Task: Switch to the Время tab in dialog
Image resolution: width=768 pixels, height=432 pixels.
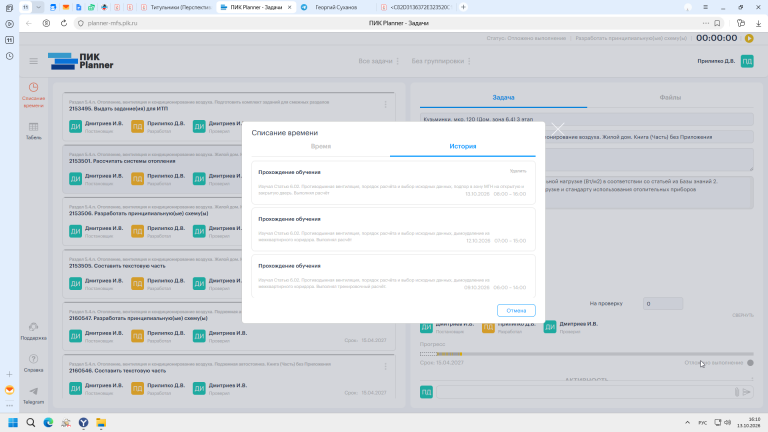Action: tap(321, 146)
